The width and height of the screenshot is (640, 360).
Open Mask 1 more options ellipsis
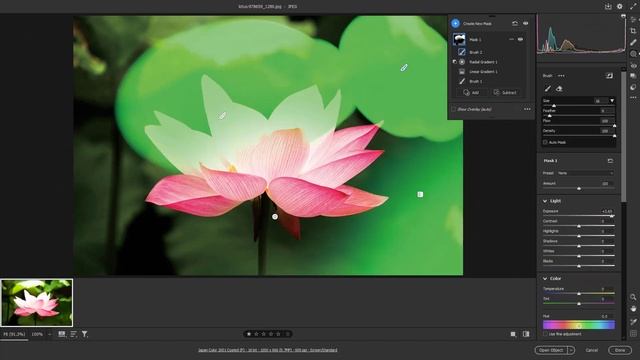click(x=511, y=40)
